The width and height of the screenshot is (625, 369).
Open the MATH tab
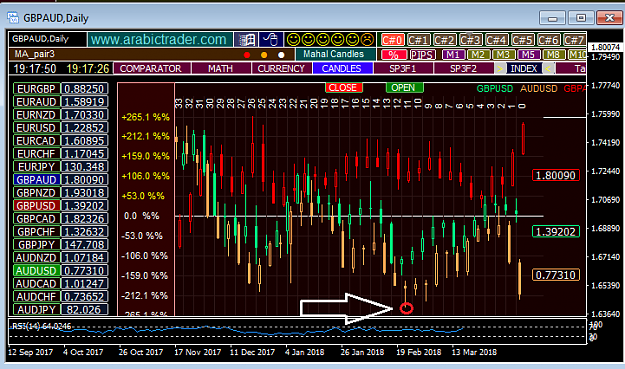click(x=220, y=69)
